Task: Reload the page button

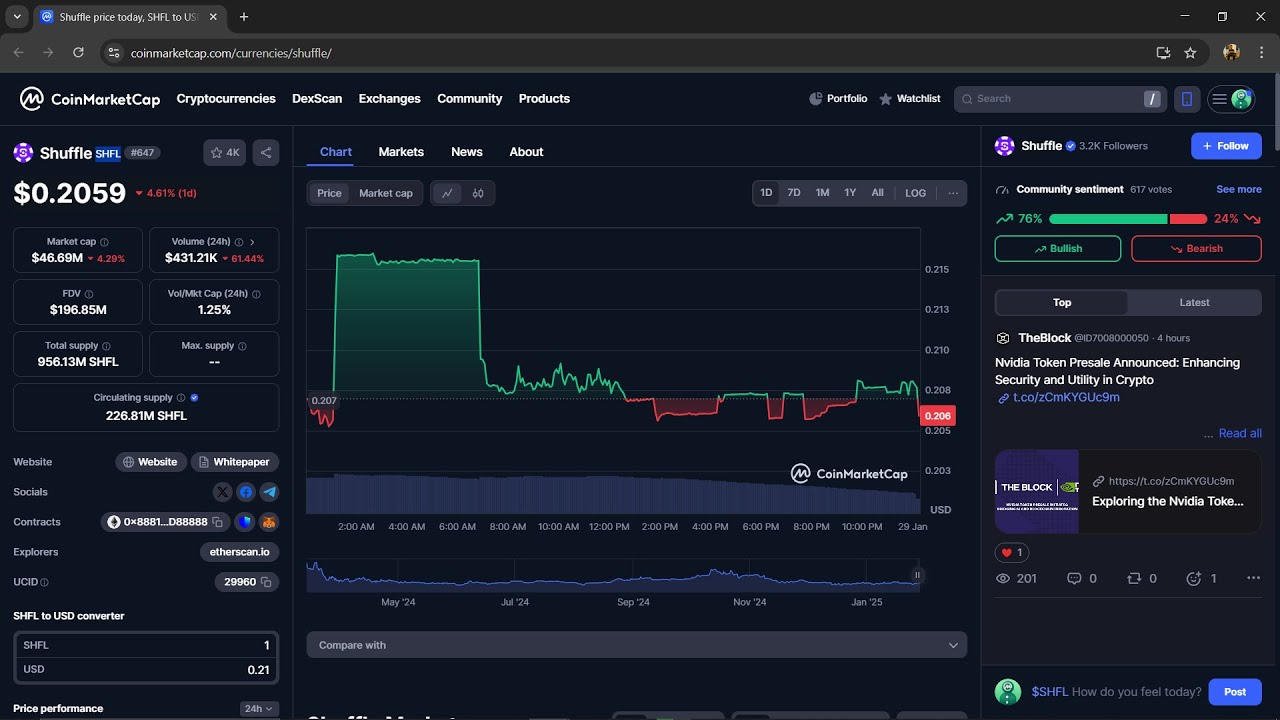Action: [x=78, y=53]
